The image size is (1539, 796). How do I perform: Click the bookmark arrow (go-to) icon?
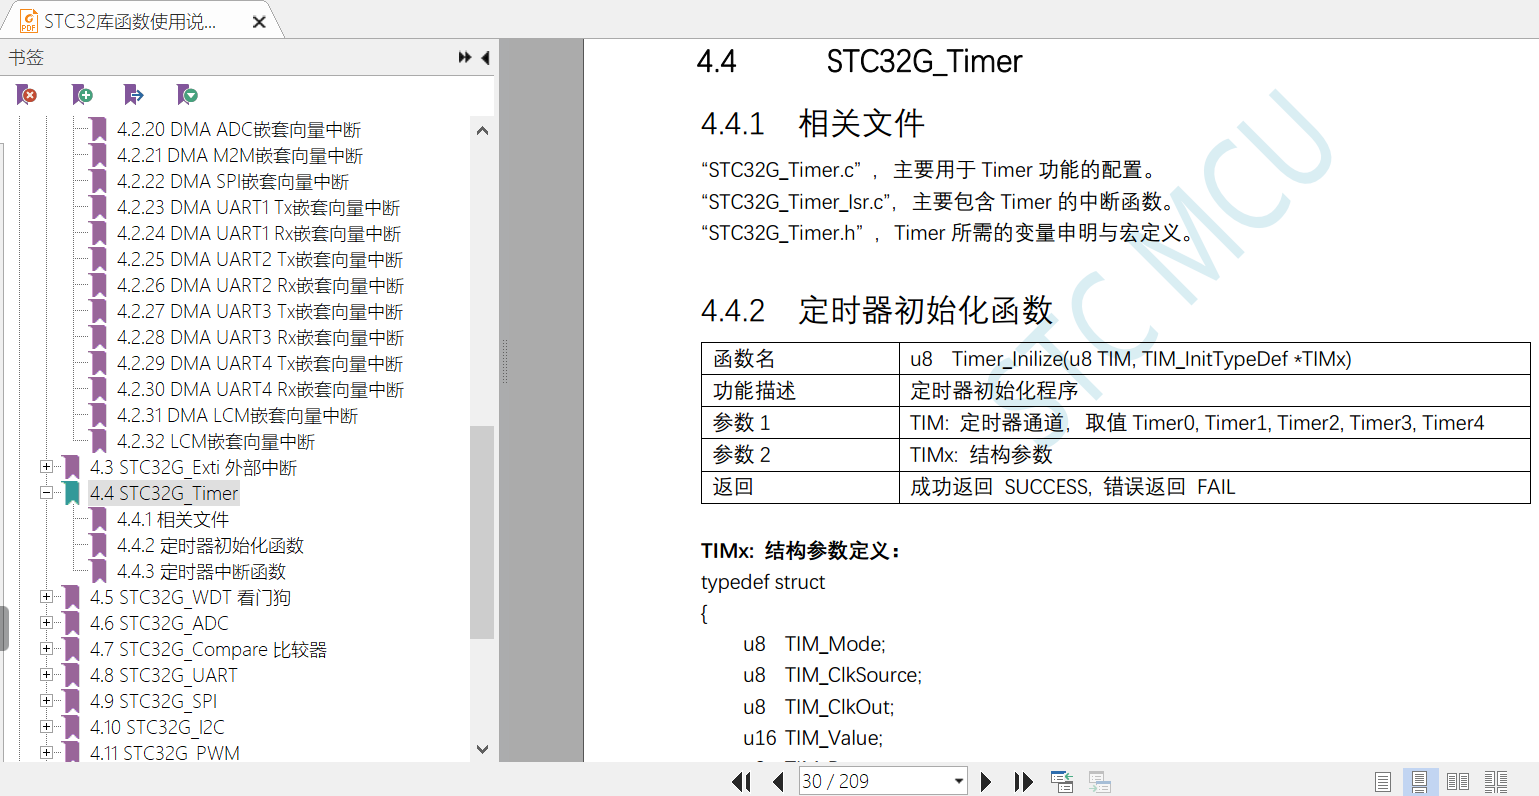[134, 95]
